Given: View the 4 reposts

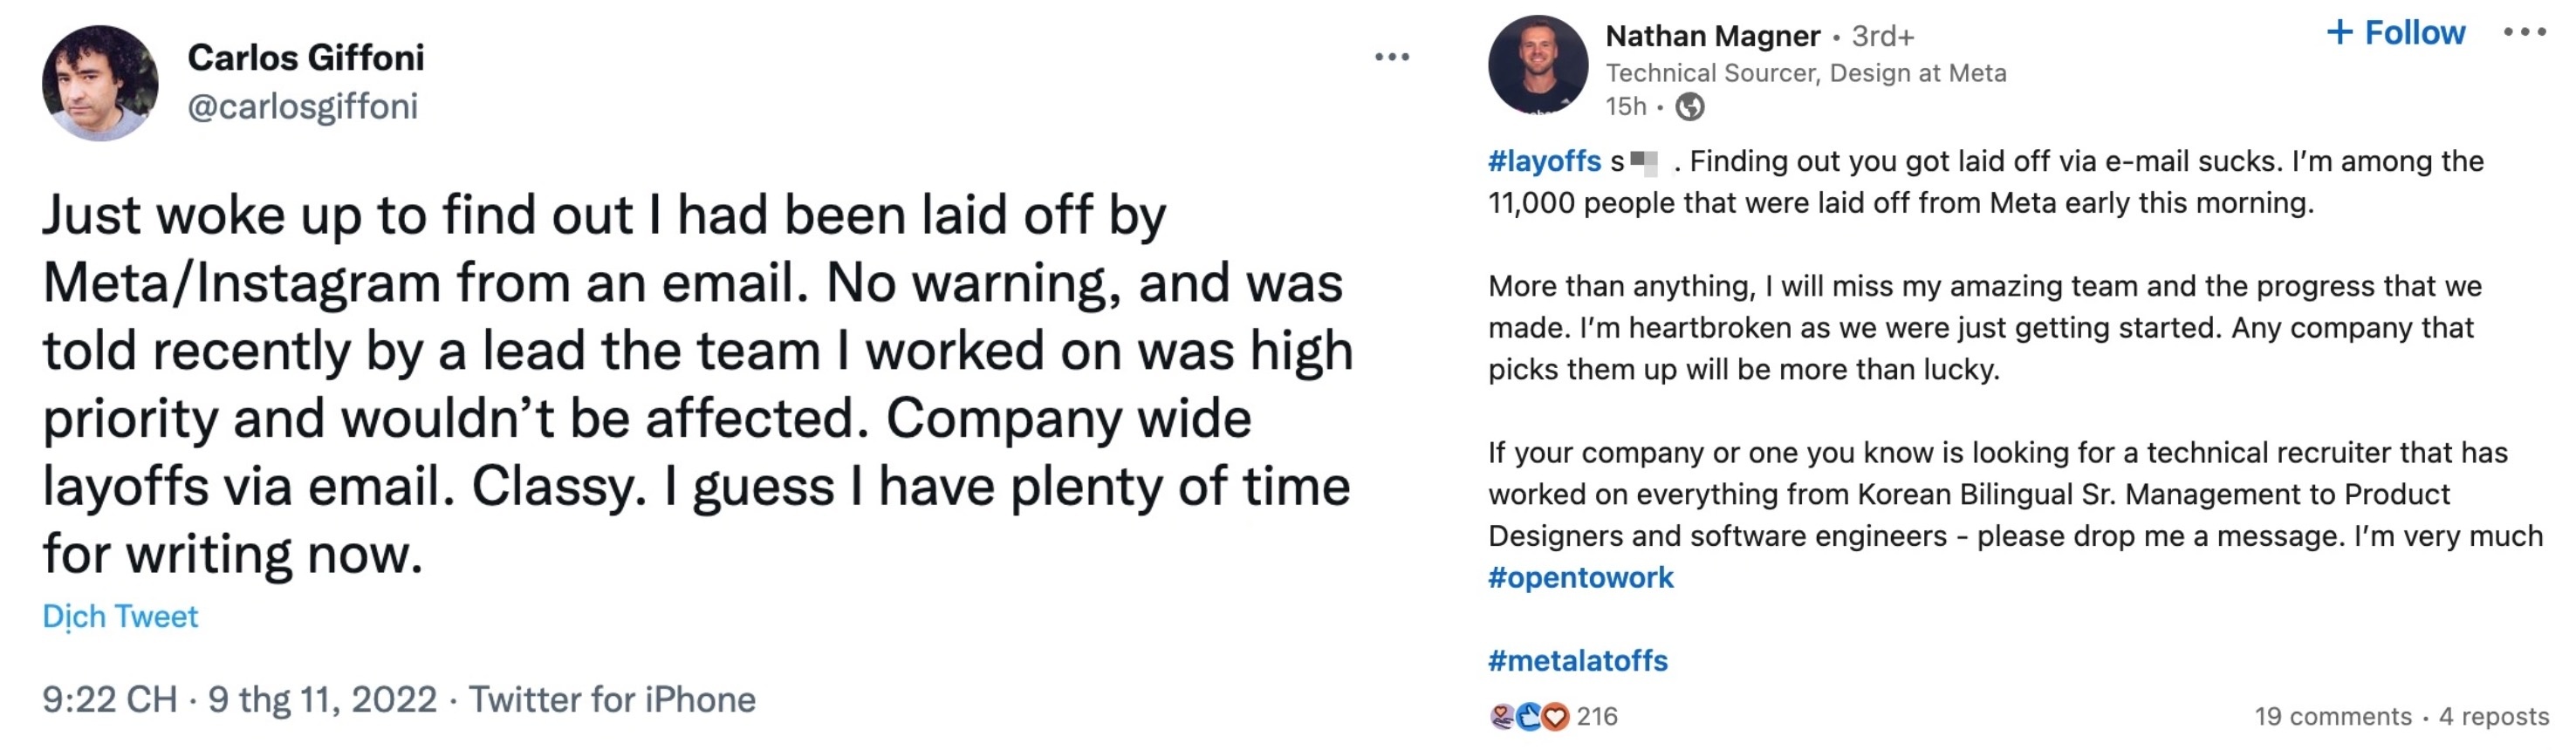Looking at the screenshot, I should coord(2493,716).
